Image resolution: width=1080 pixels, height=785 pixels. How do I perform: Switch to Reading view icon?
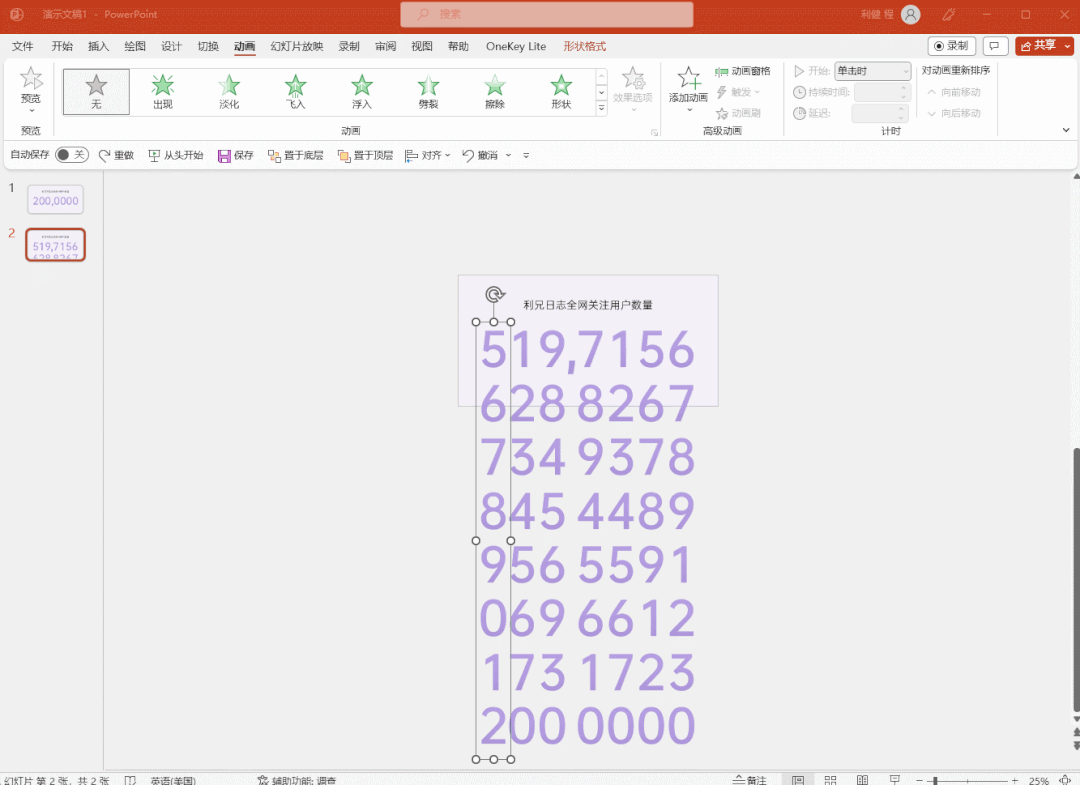(862, 779)
